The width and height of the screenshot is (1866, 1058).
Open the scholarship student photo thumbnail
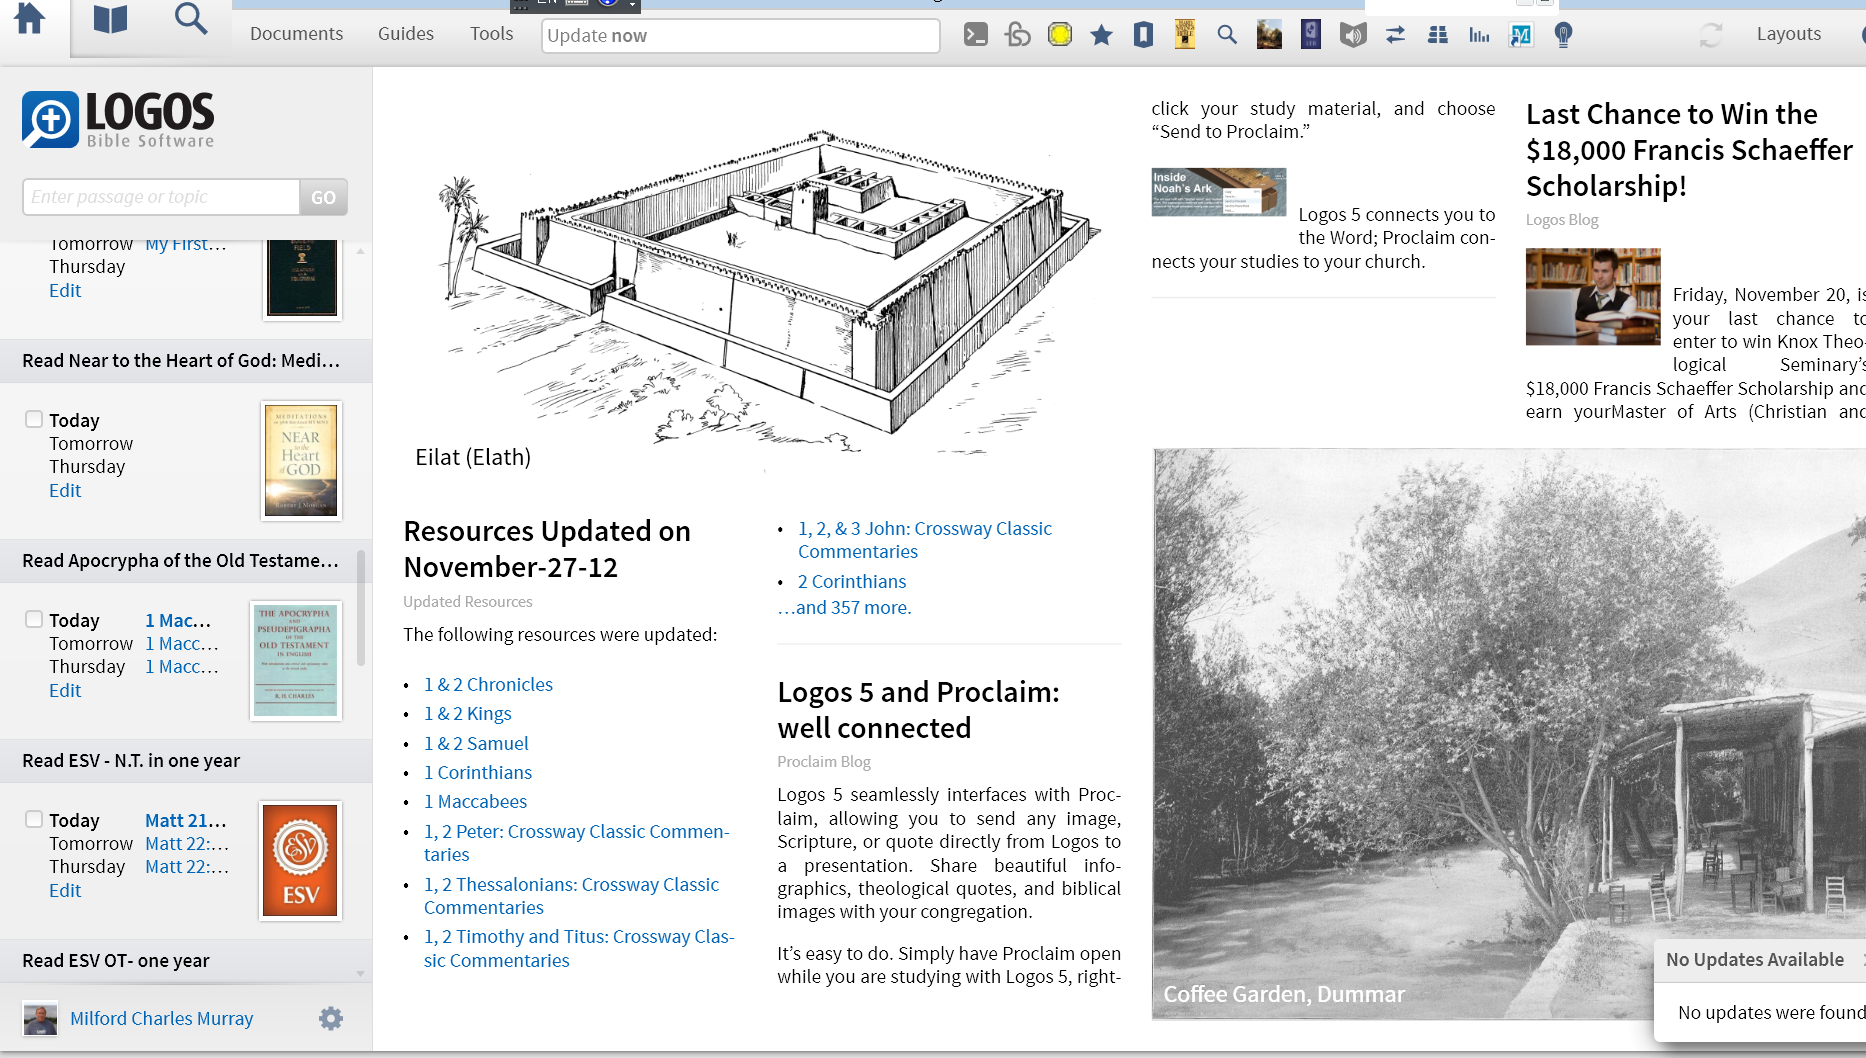pyautogui.click(x=1593, y=297)
